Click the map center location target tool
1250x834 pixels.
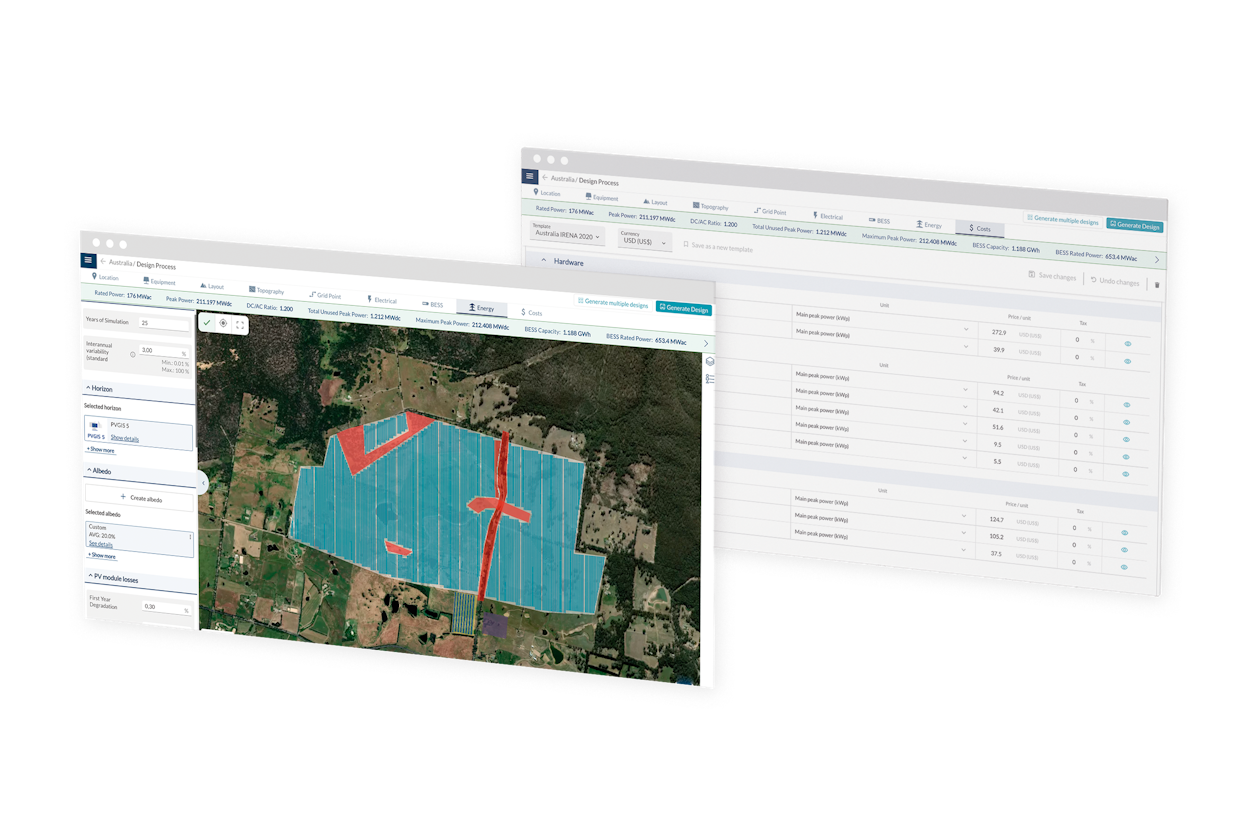coord(223,324)
